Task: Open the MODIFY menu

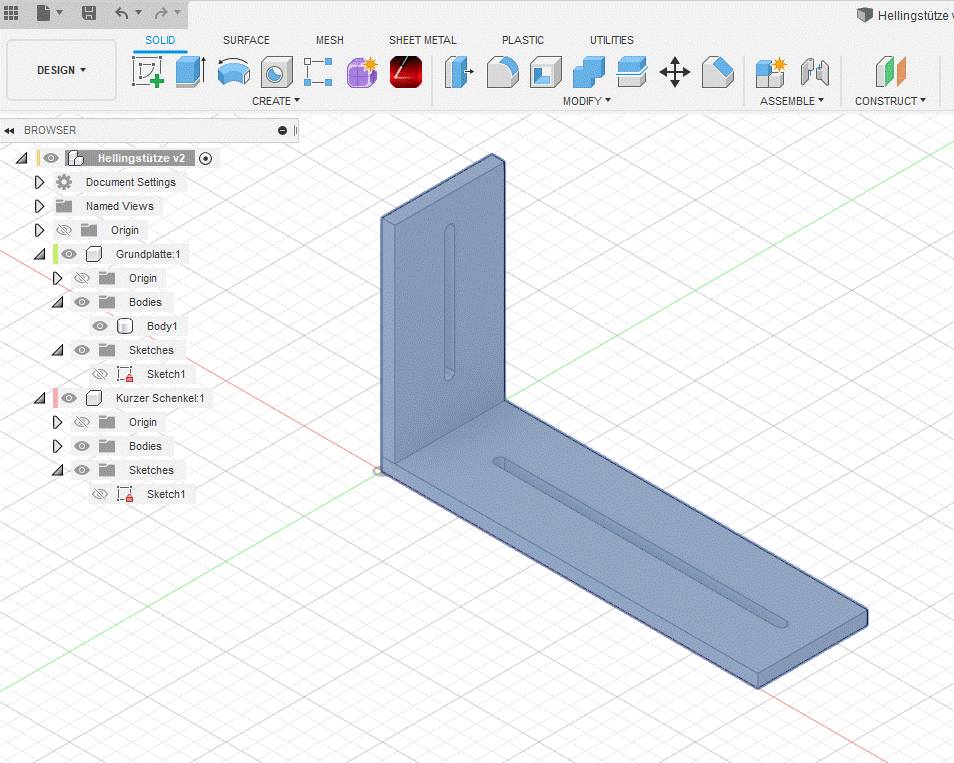Action: (586, 101)
